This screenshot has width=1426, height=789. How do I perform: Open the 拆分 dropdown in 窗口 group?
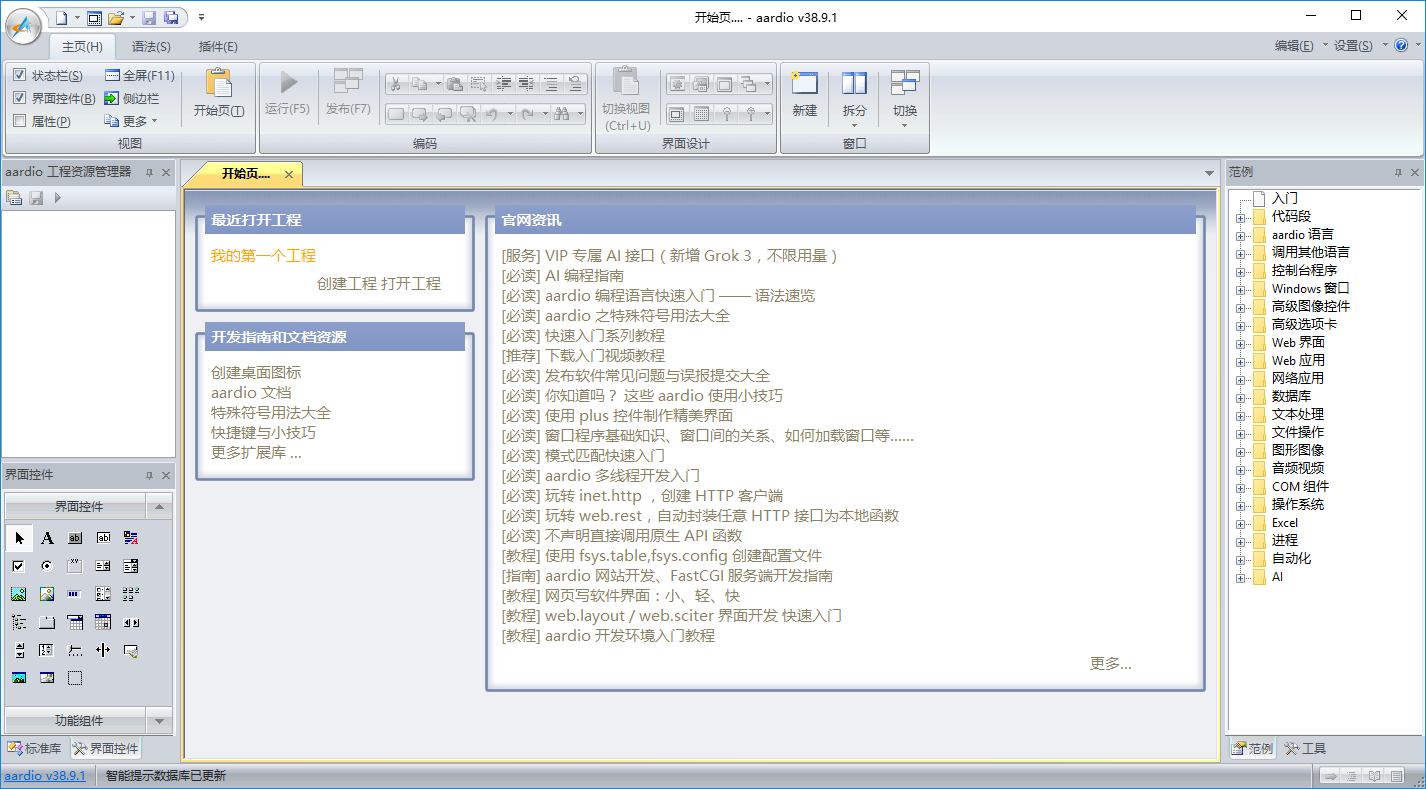(855, 98)
